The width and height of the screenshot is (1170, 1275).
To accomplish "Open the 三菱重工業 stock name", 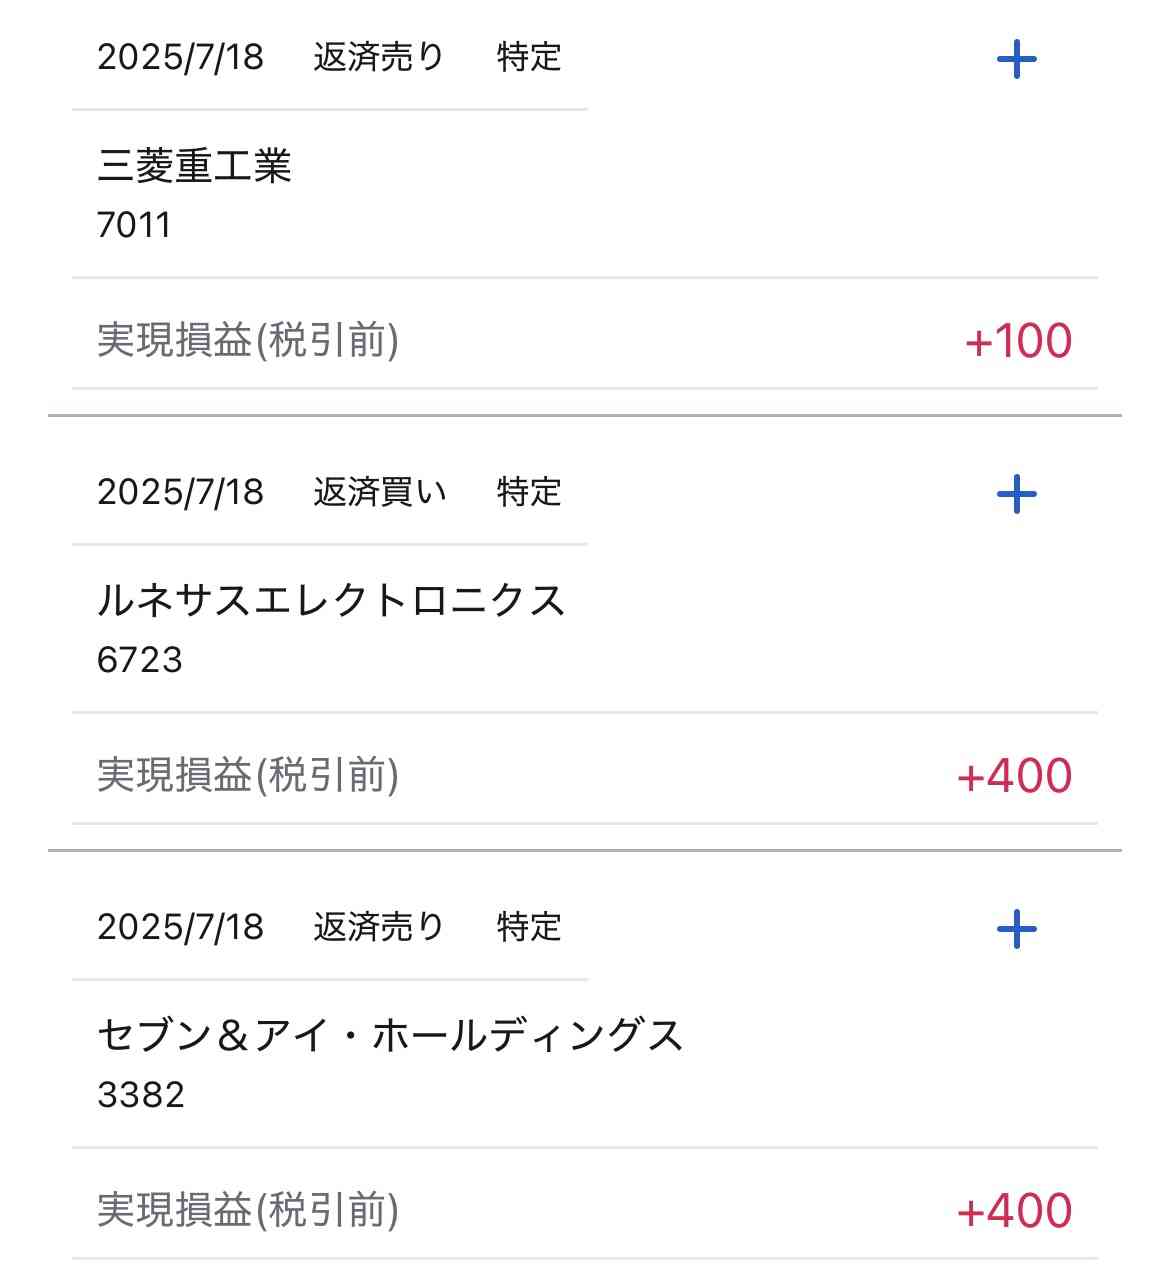I will (194, 165).
